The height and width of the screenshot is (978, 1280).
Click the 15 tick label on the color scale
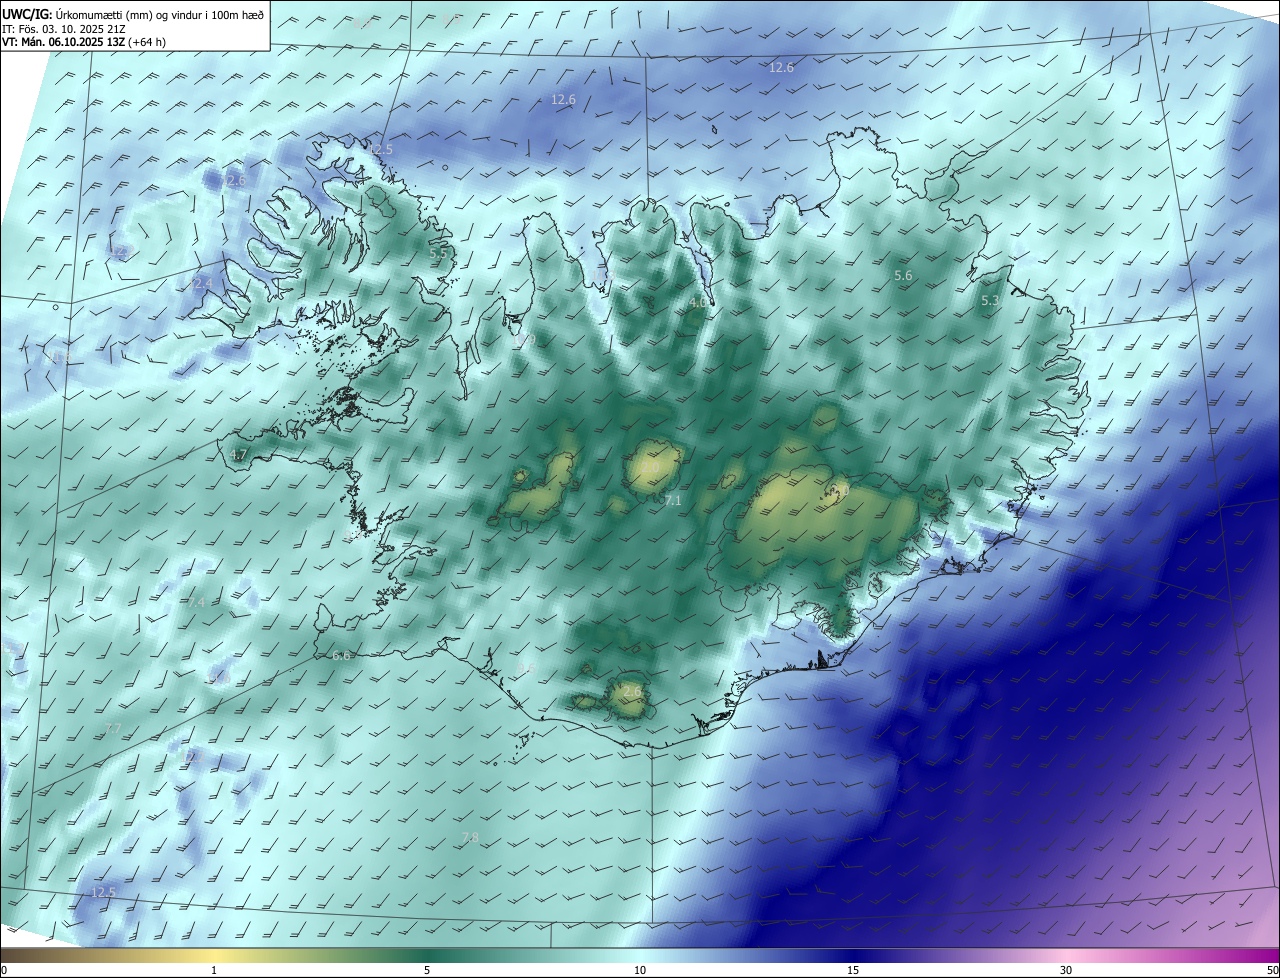point(853,970)
